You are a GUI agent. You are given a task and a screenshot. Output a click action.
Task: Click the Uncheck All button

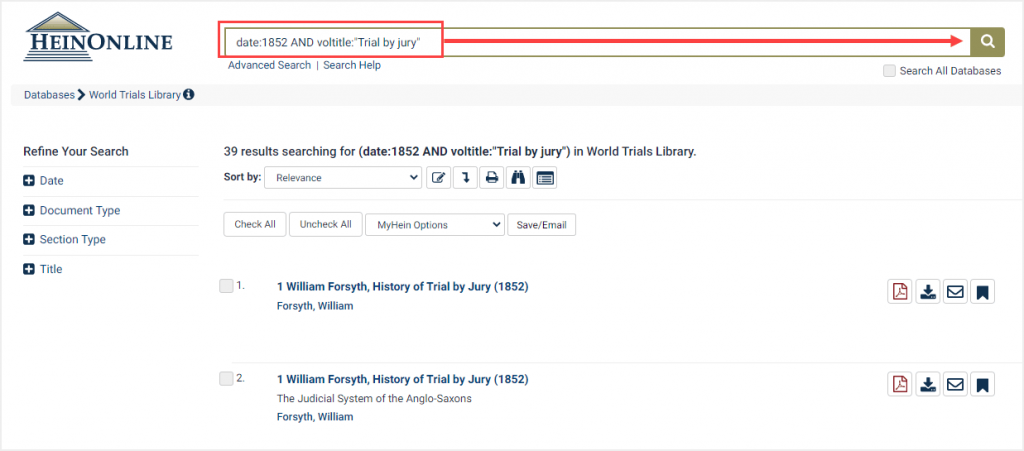[326, 225]
